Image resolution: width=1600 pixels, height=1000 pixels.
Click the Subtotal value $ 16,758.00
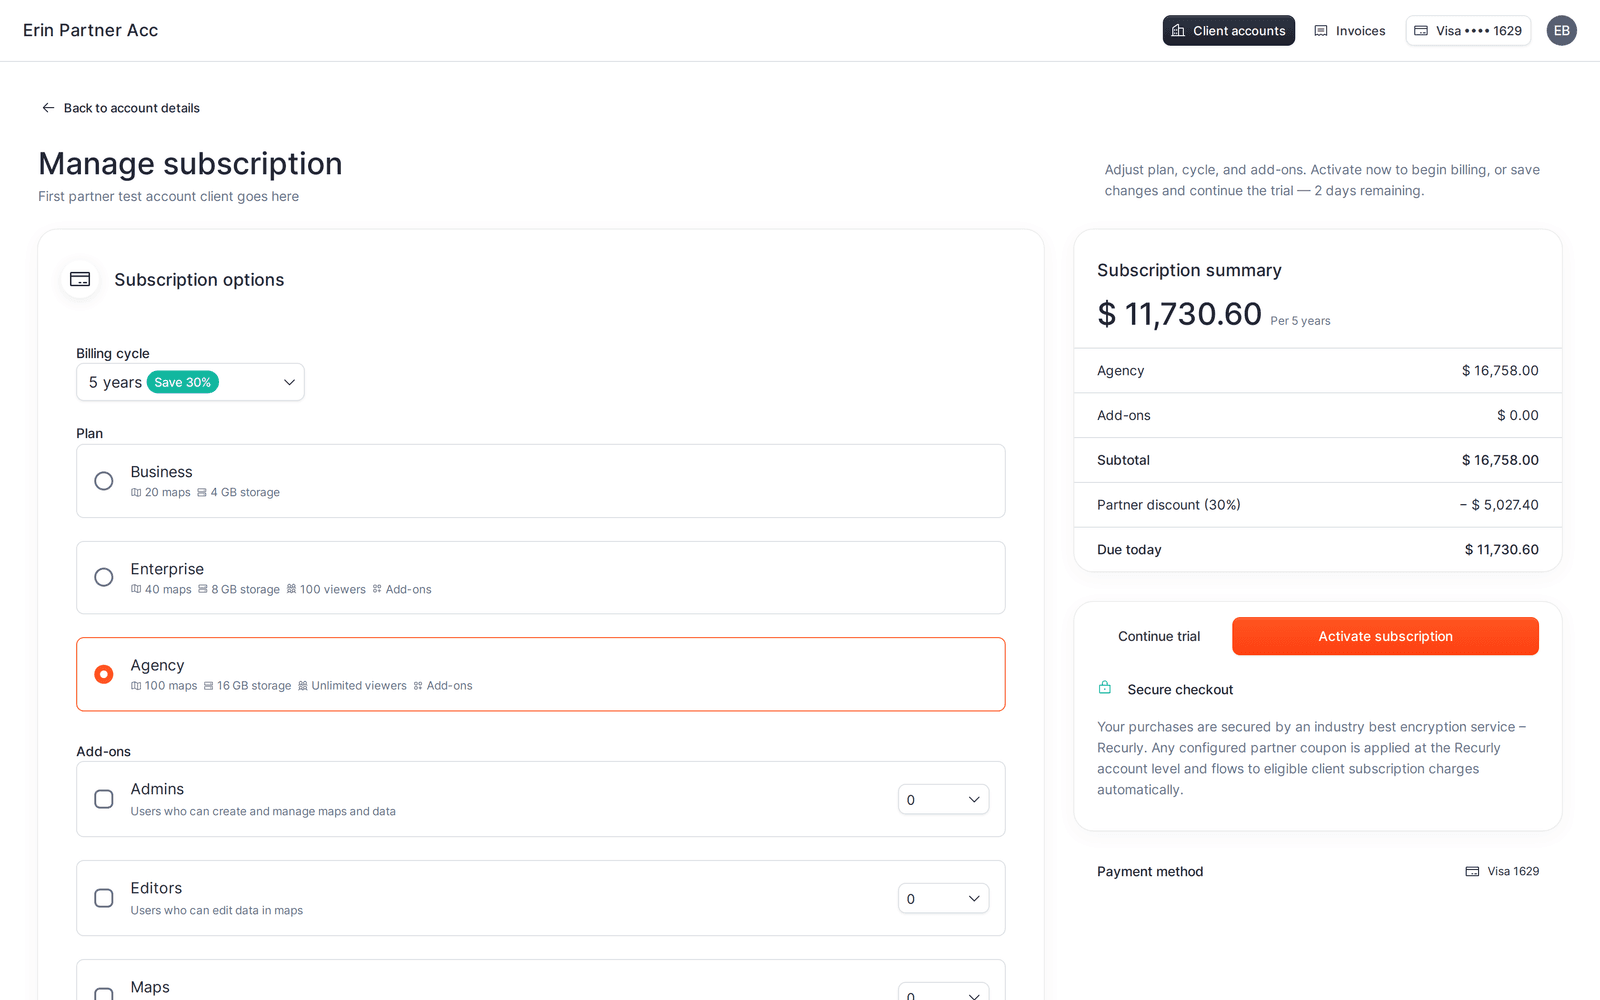click(x=1500, y=460)
